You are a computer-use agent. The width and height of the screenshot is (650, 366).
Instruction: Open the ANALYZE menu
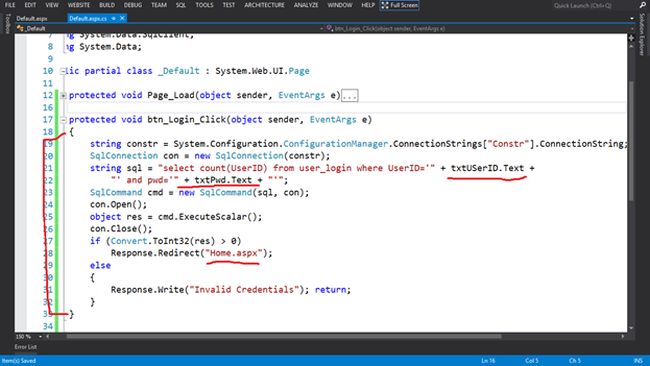pos(306,5)
